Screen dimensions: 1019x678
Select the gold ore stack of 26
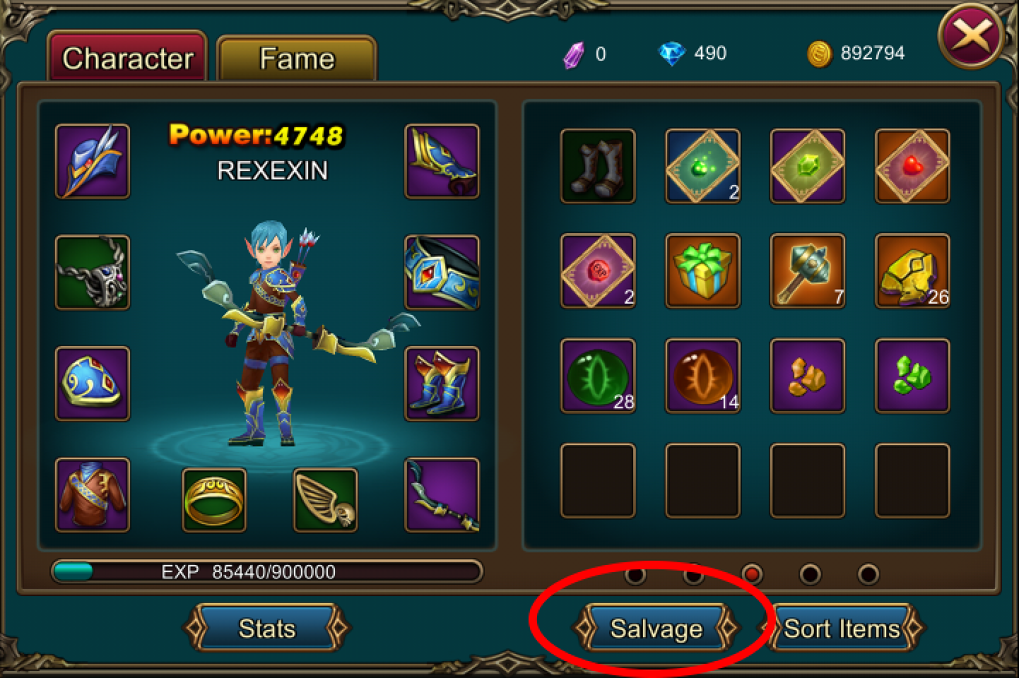(912, 270)
